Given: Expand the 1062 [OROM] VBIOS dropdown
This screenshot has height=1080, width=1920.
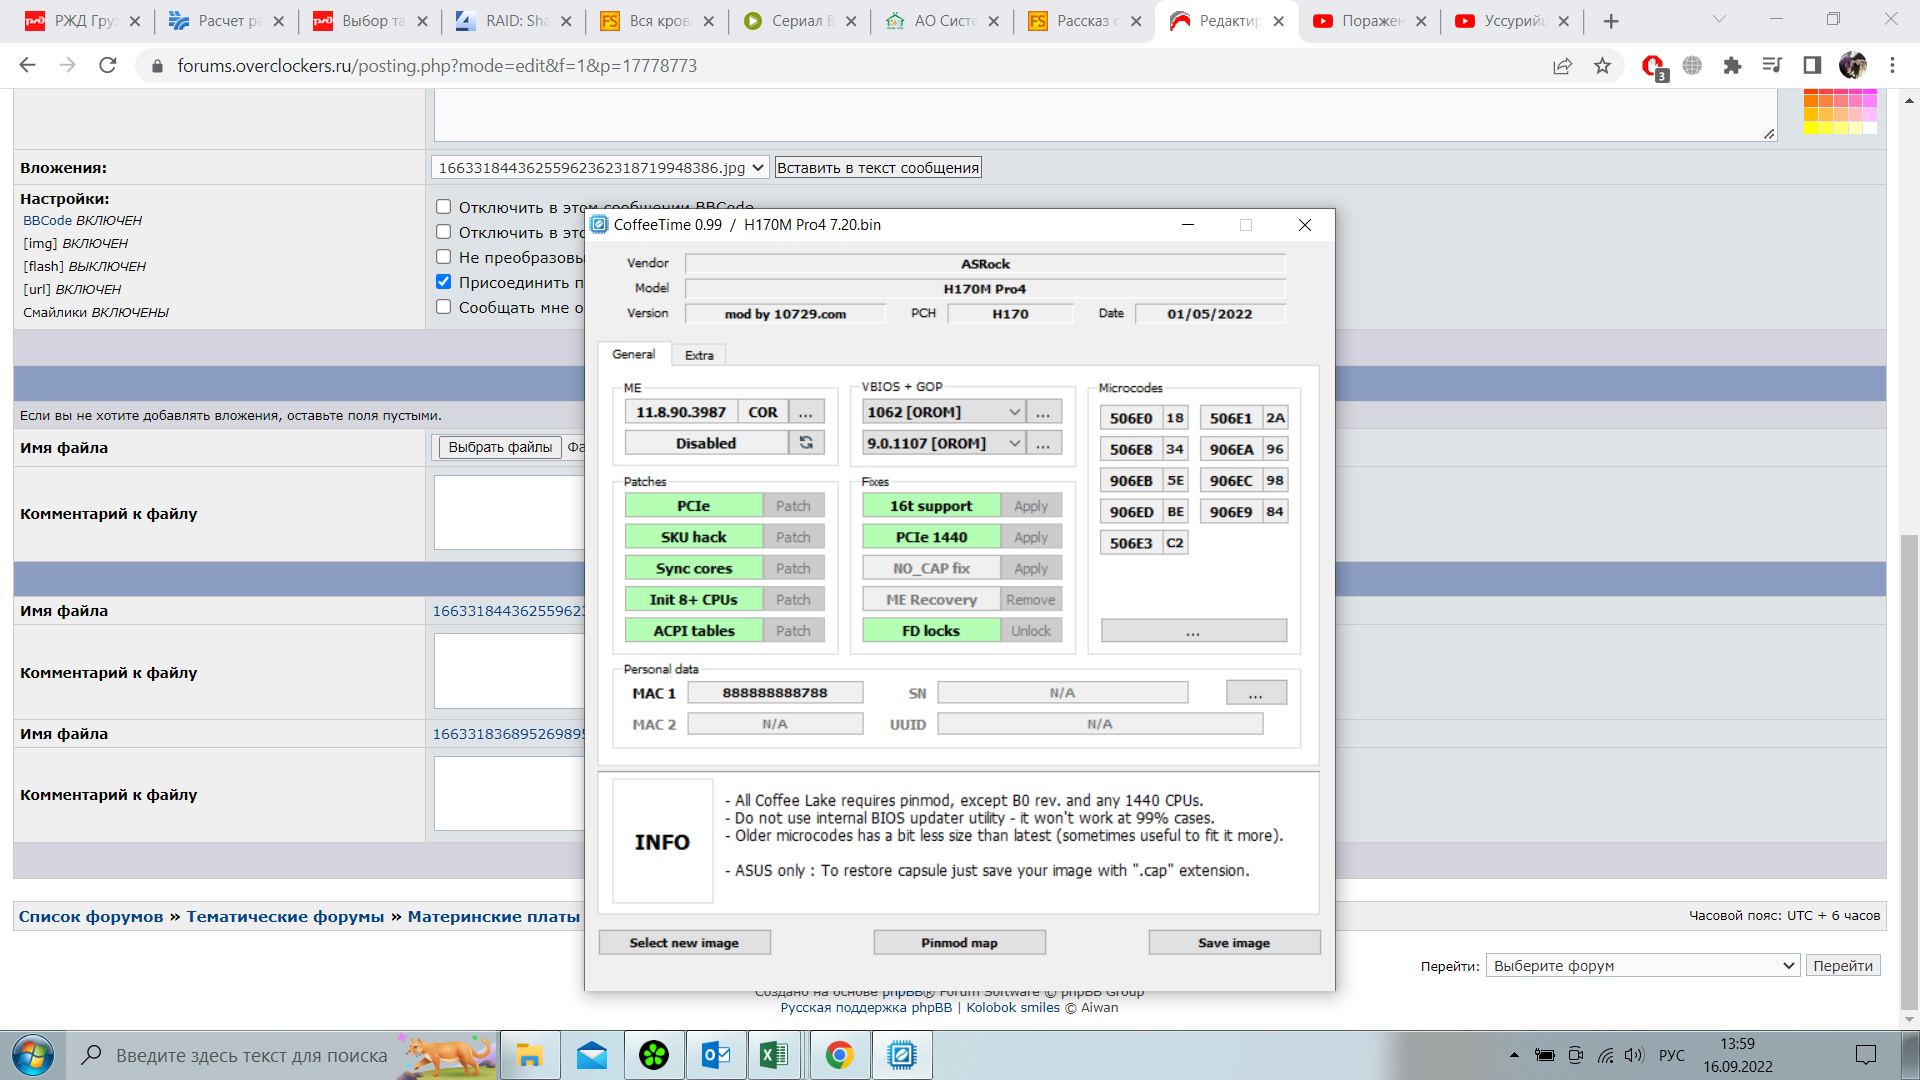Looking at the screenshot, I should coord(1014,412).
